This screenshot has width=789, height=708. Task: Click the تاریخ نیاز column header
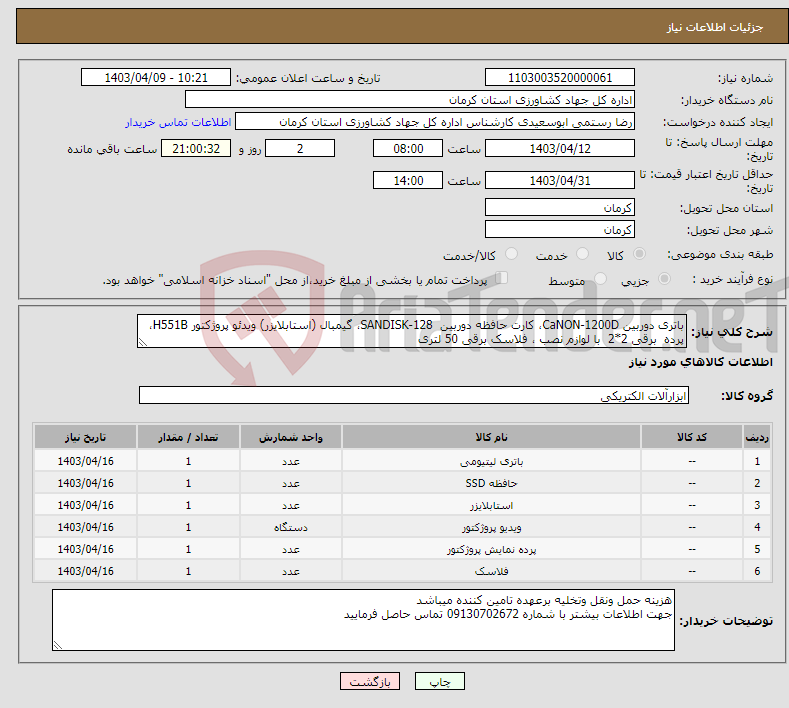pos(86,437)
